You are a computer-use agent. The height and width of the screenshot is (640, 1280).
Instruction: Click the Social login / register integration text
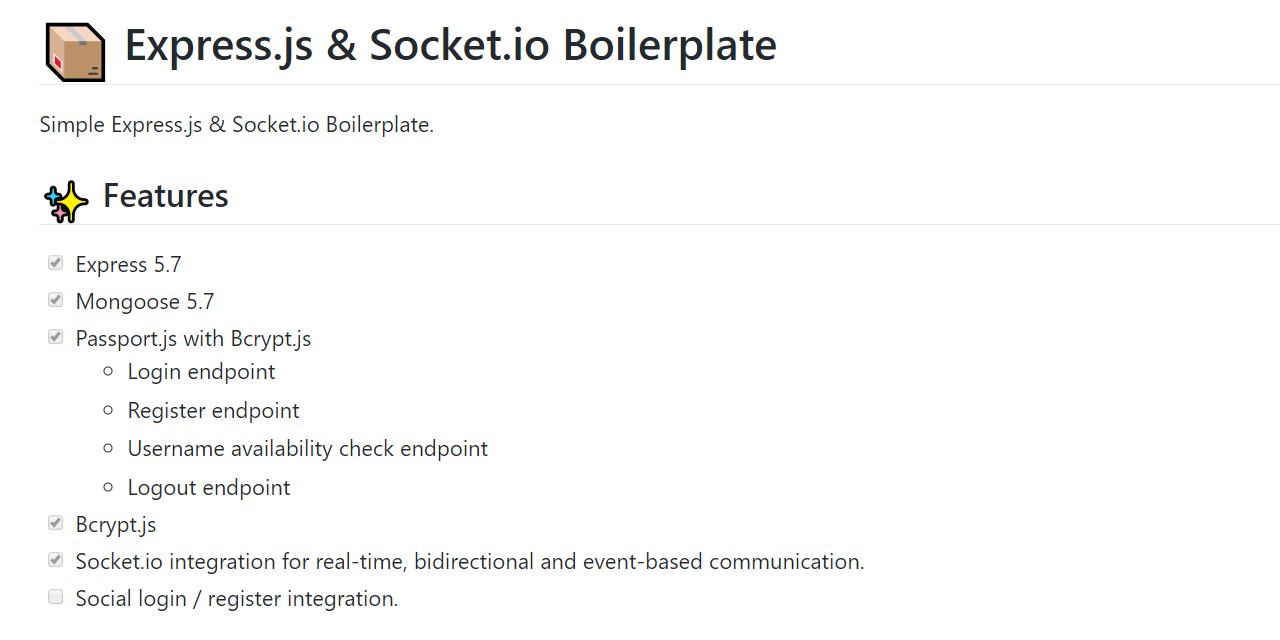[236, 599]
